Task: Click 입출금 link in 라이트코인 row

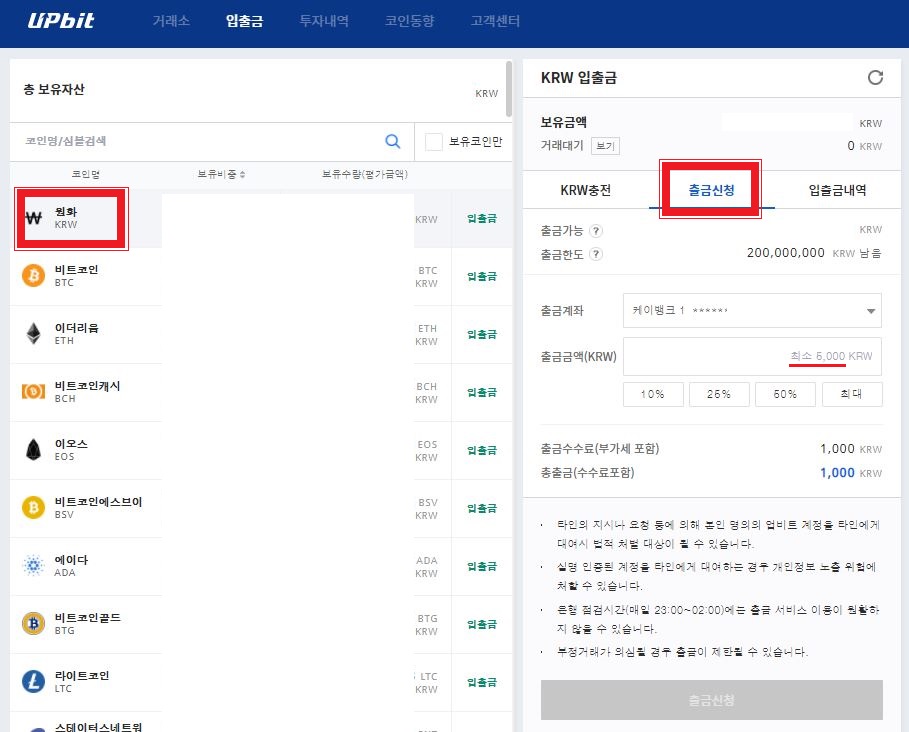Action: coord(482,682)
